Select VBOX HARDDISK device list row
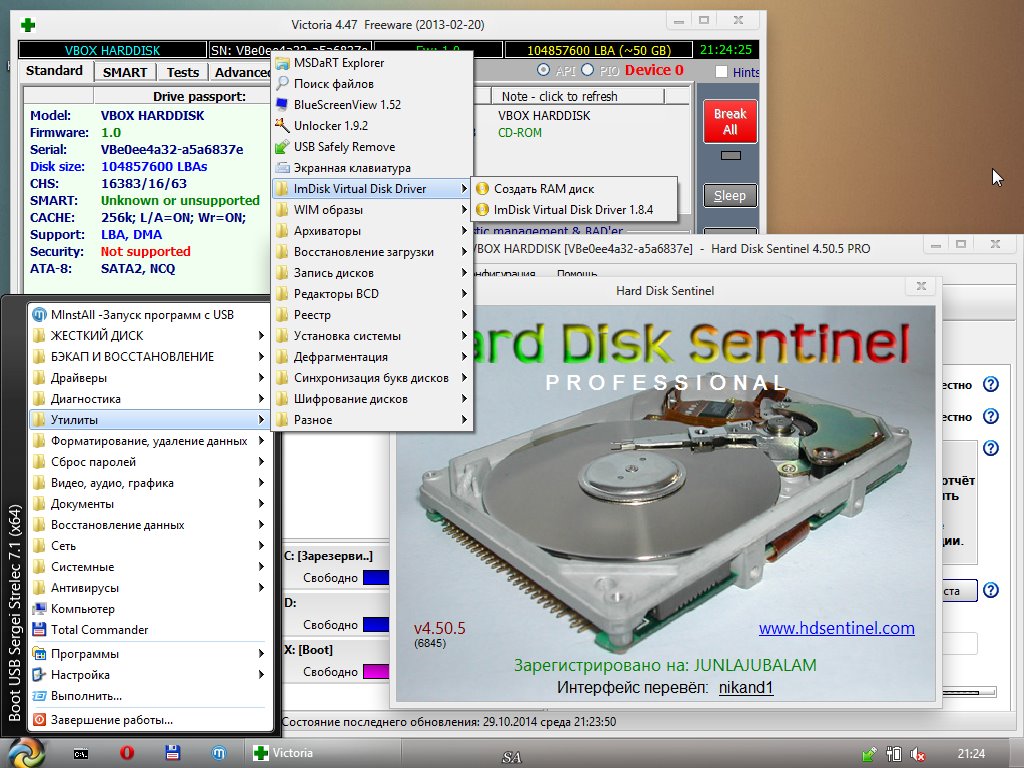The image size is (1024, 768). (x=544, y=116)
